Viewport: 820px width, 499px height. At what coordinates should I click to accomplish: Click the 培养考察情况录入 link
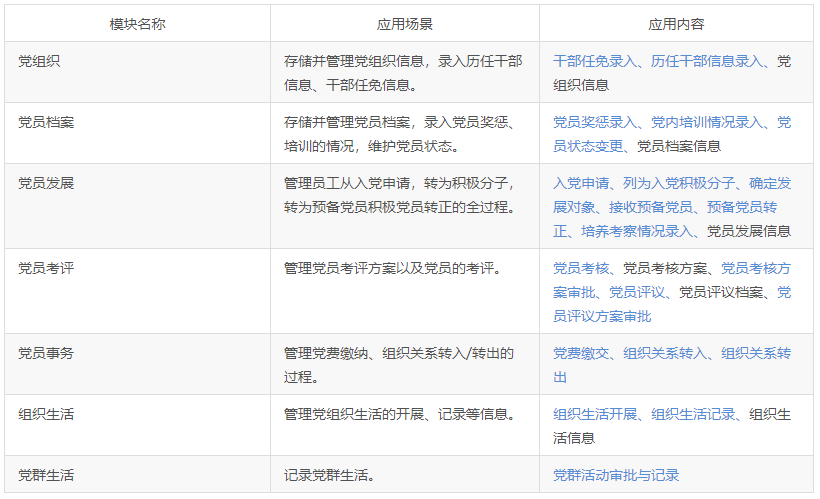[637, 231]
